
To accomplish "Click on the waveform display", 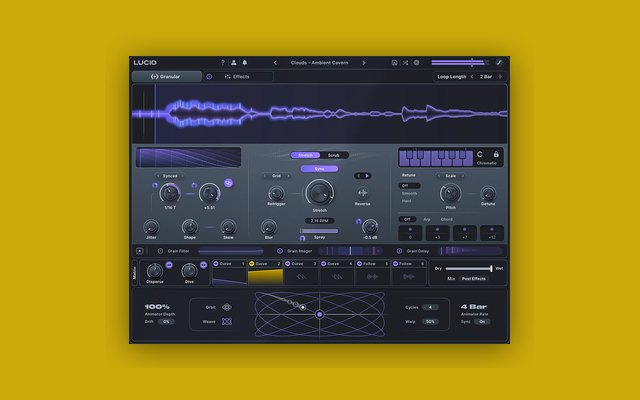I will [x=320, y=114].
